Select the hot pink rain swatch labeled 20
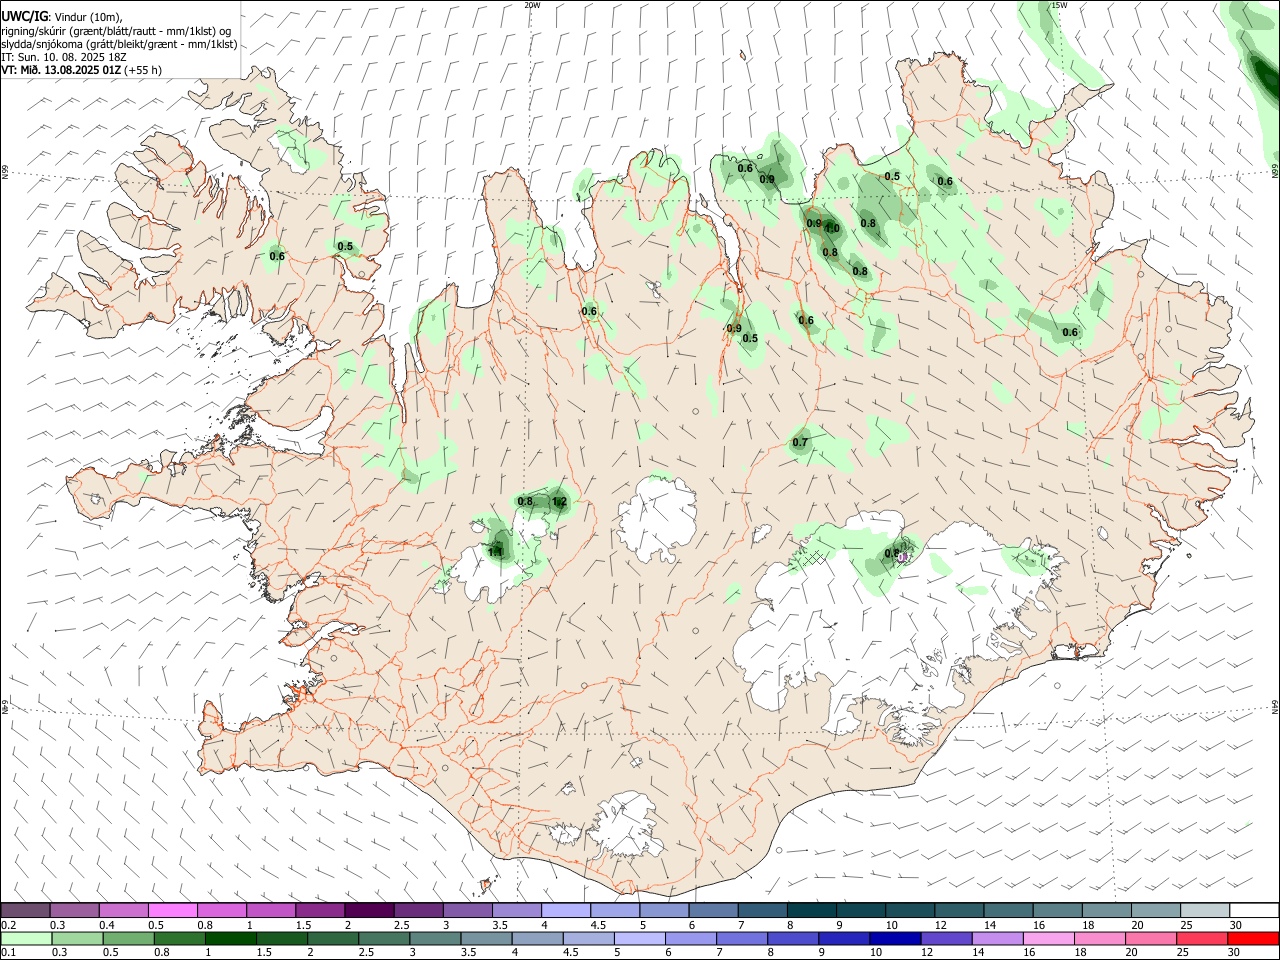Viewport: 1280px width, 960px height. point(1152,938)
